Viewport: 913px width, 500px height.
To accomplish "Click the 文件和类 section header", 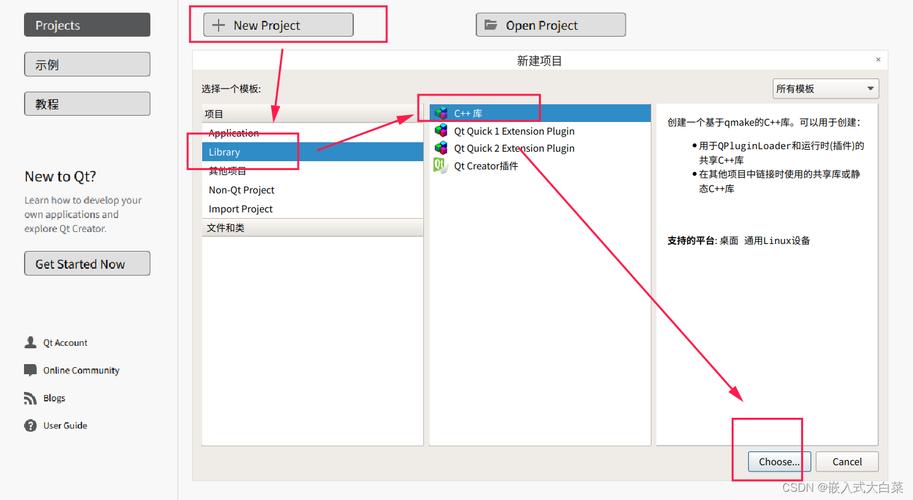I will point(312,228).
